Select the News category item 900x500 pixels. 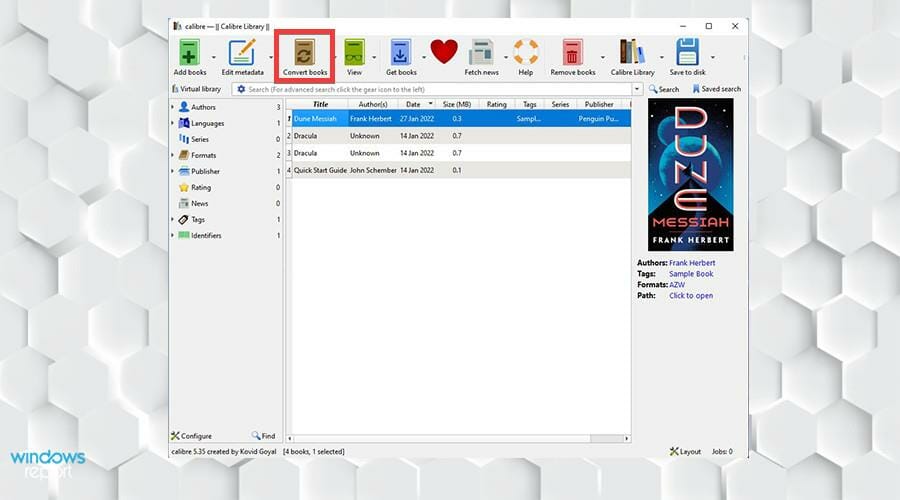[x=199, y=203]
